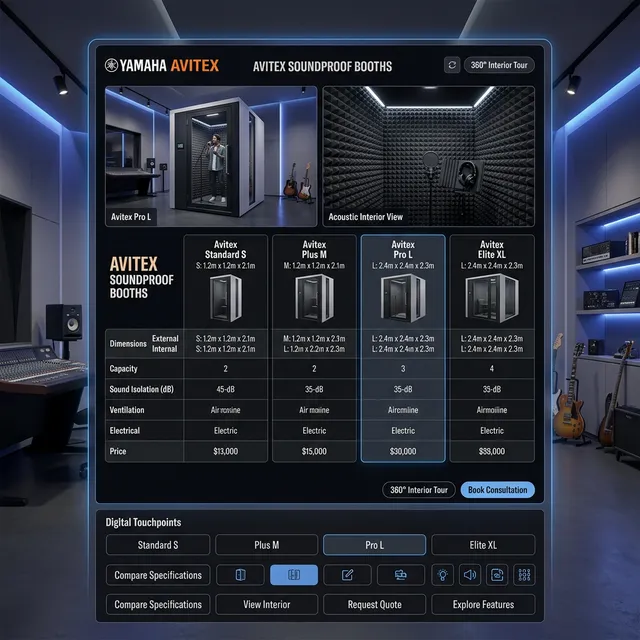Viewport: 640px width, 640px height.
Task: Click the $30,000 price cell
Action: (403, 451)
